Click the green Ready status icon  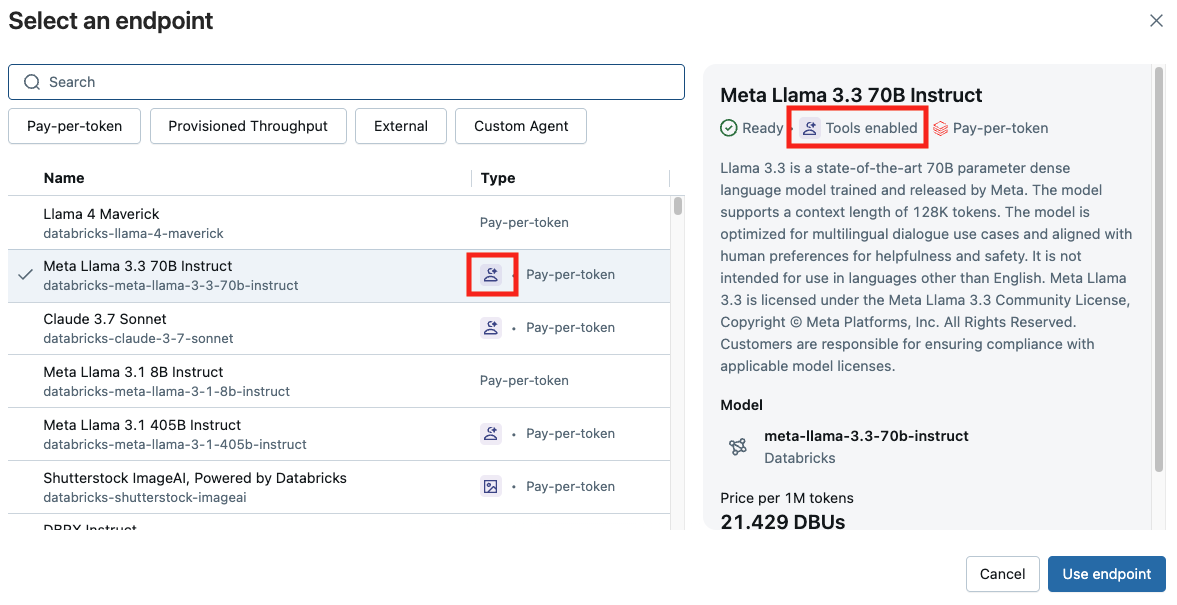click(729, 128)
